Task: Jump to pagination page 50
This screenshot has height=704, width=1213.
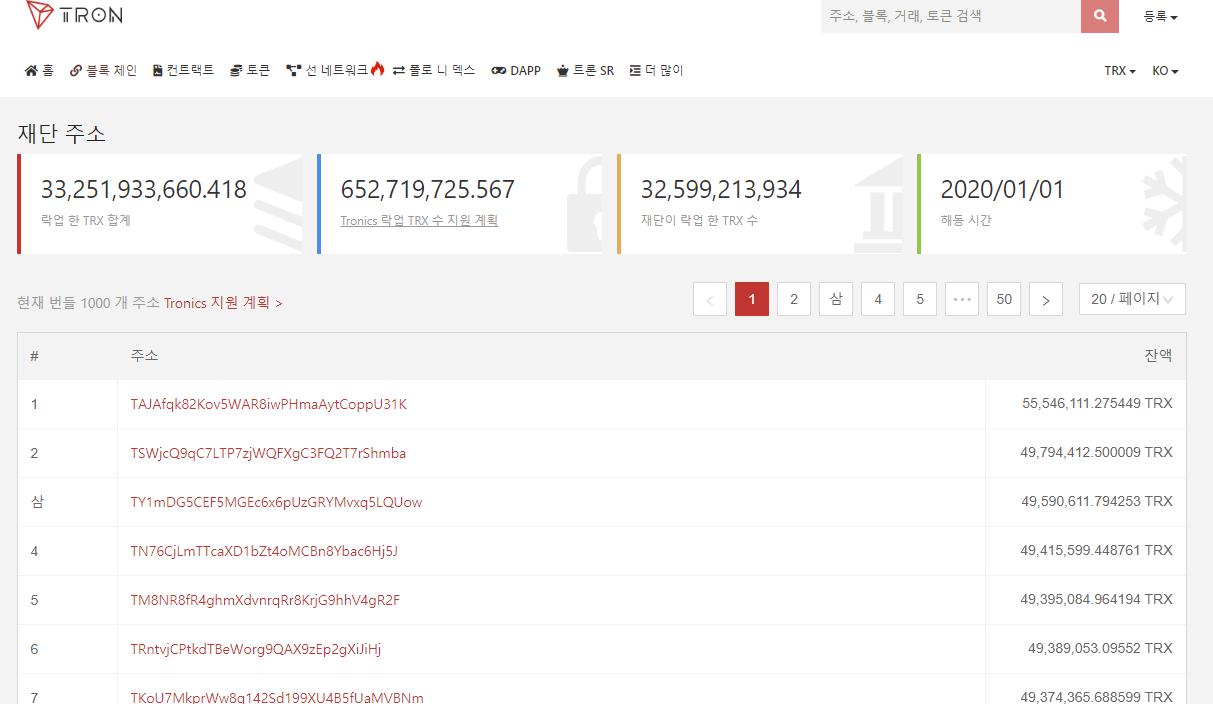Action: coord(1004,299)
